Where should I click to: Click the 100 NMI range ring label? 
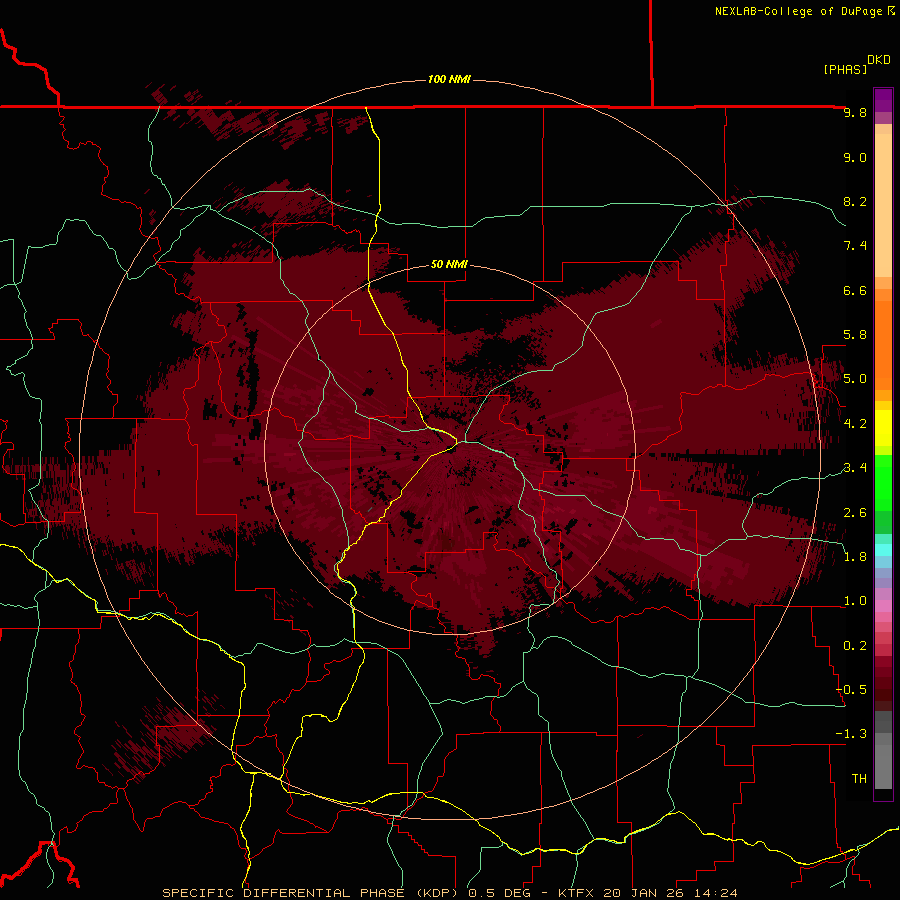tap(449, 79)
